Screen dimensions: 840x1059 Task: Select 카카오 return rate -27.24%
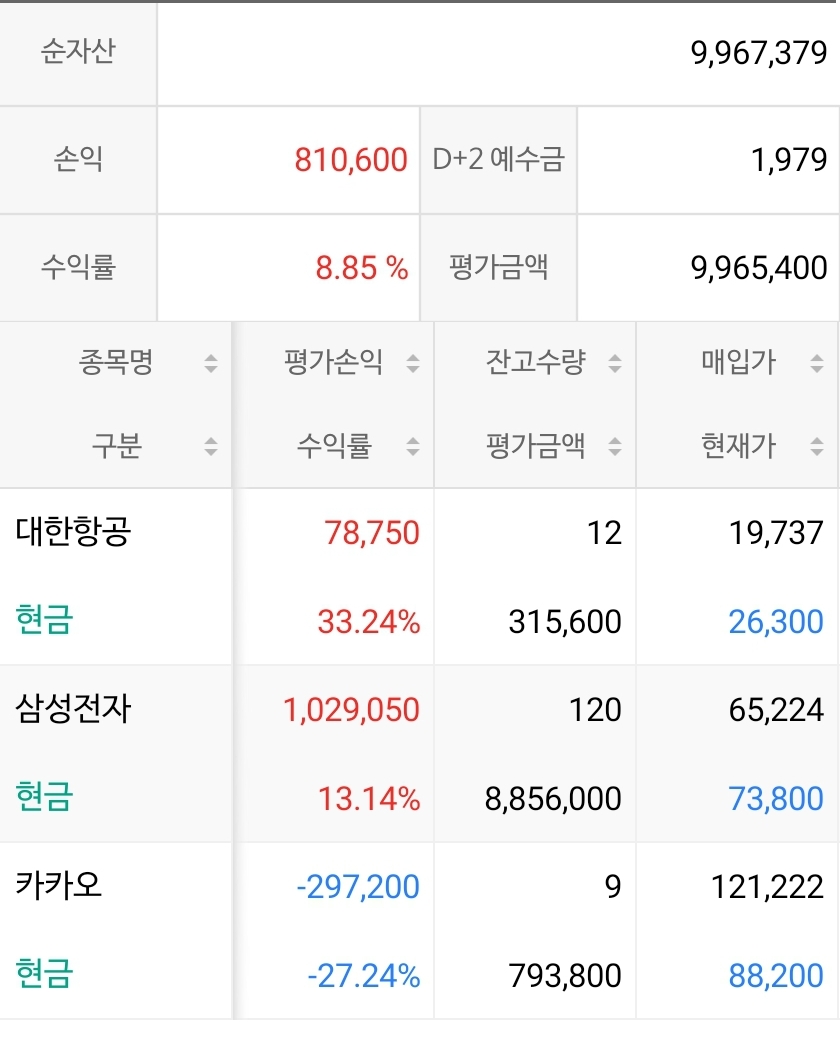358,975
